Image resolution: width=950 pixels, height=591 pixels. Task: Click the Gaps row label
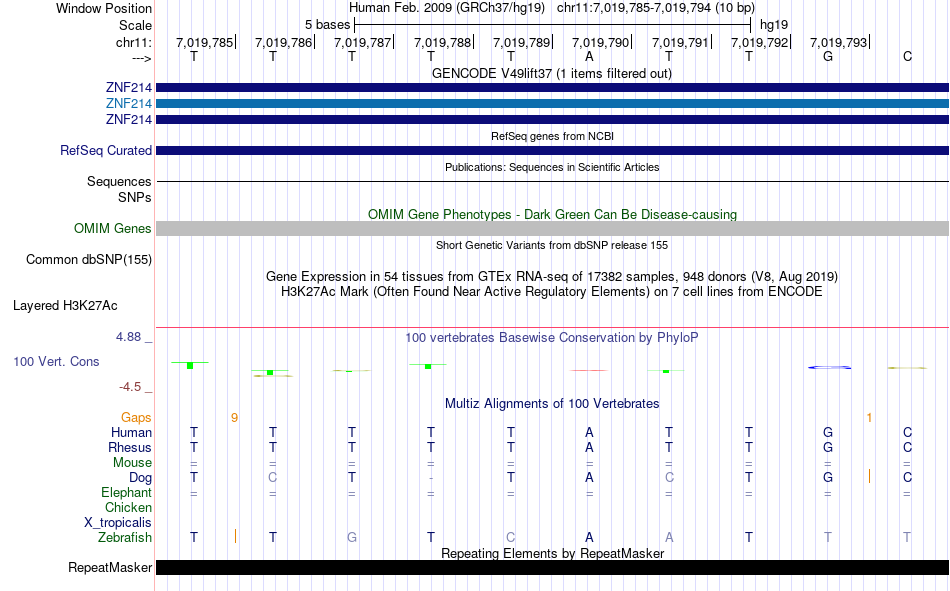(136, 418)
